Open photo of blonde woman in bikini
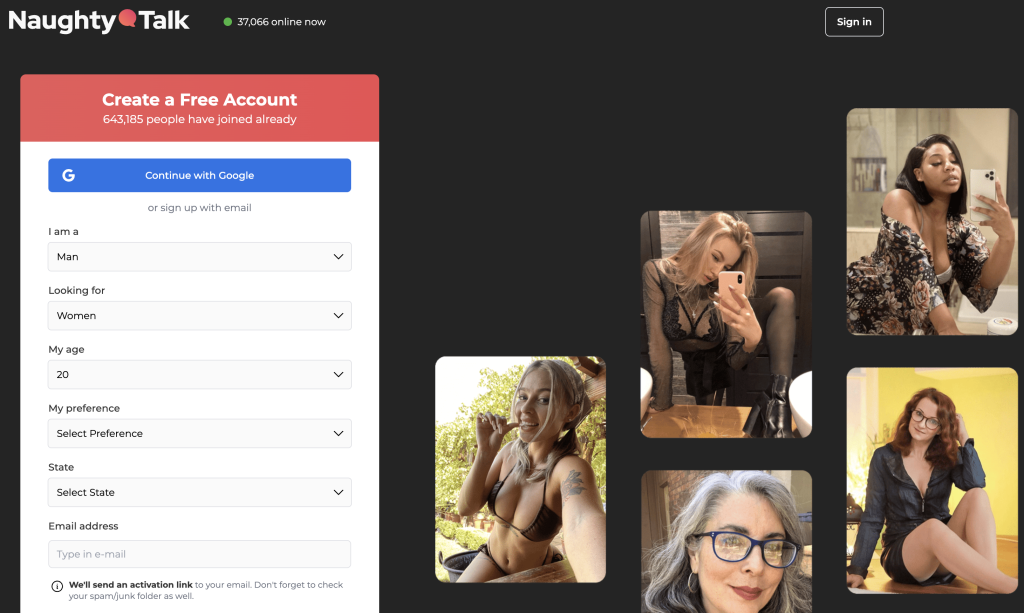 [x=520, y=469]
